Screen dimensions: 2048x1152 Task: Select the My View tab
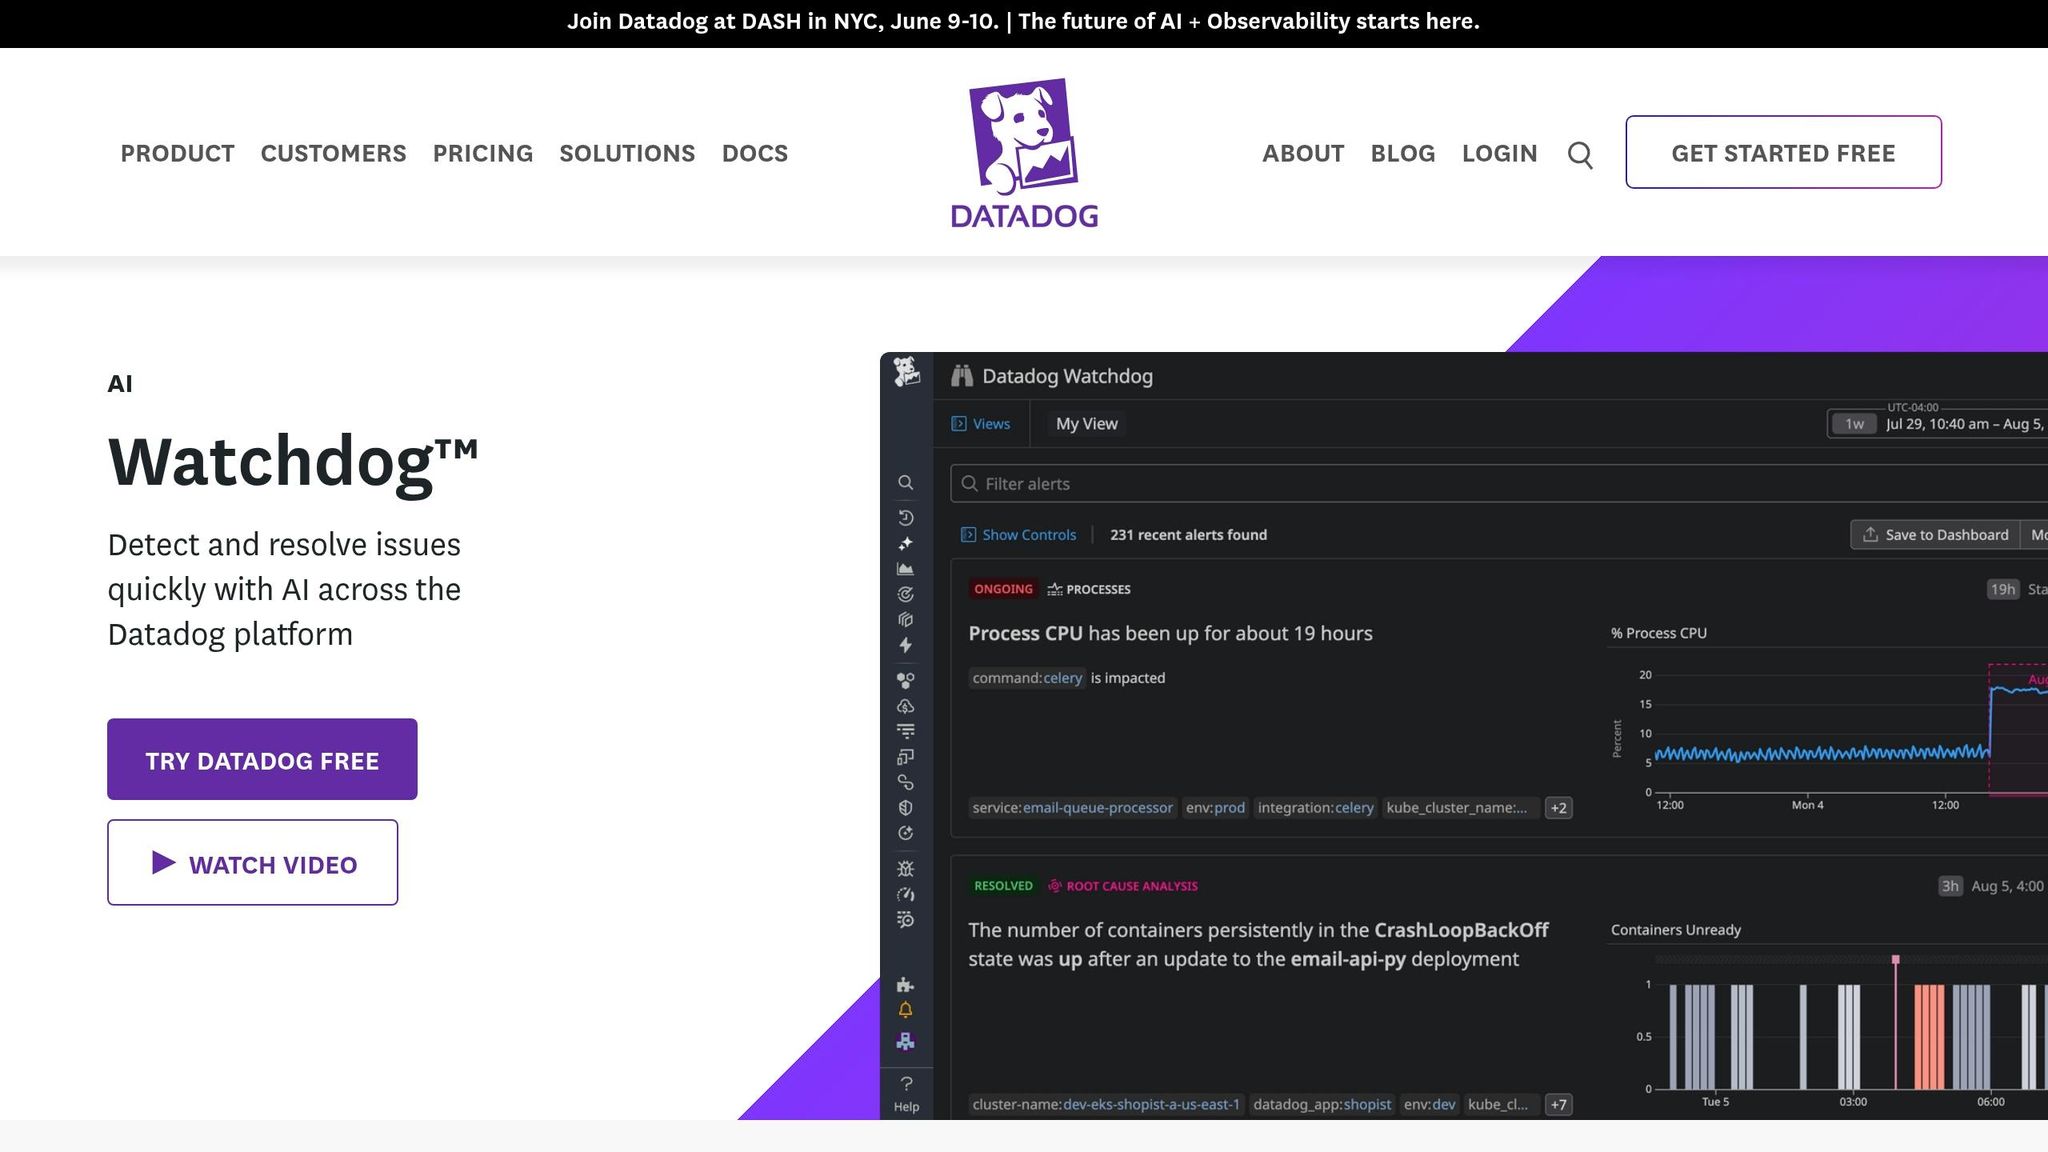(1087, 424)
